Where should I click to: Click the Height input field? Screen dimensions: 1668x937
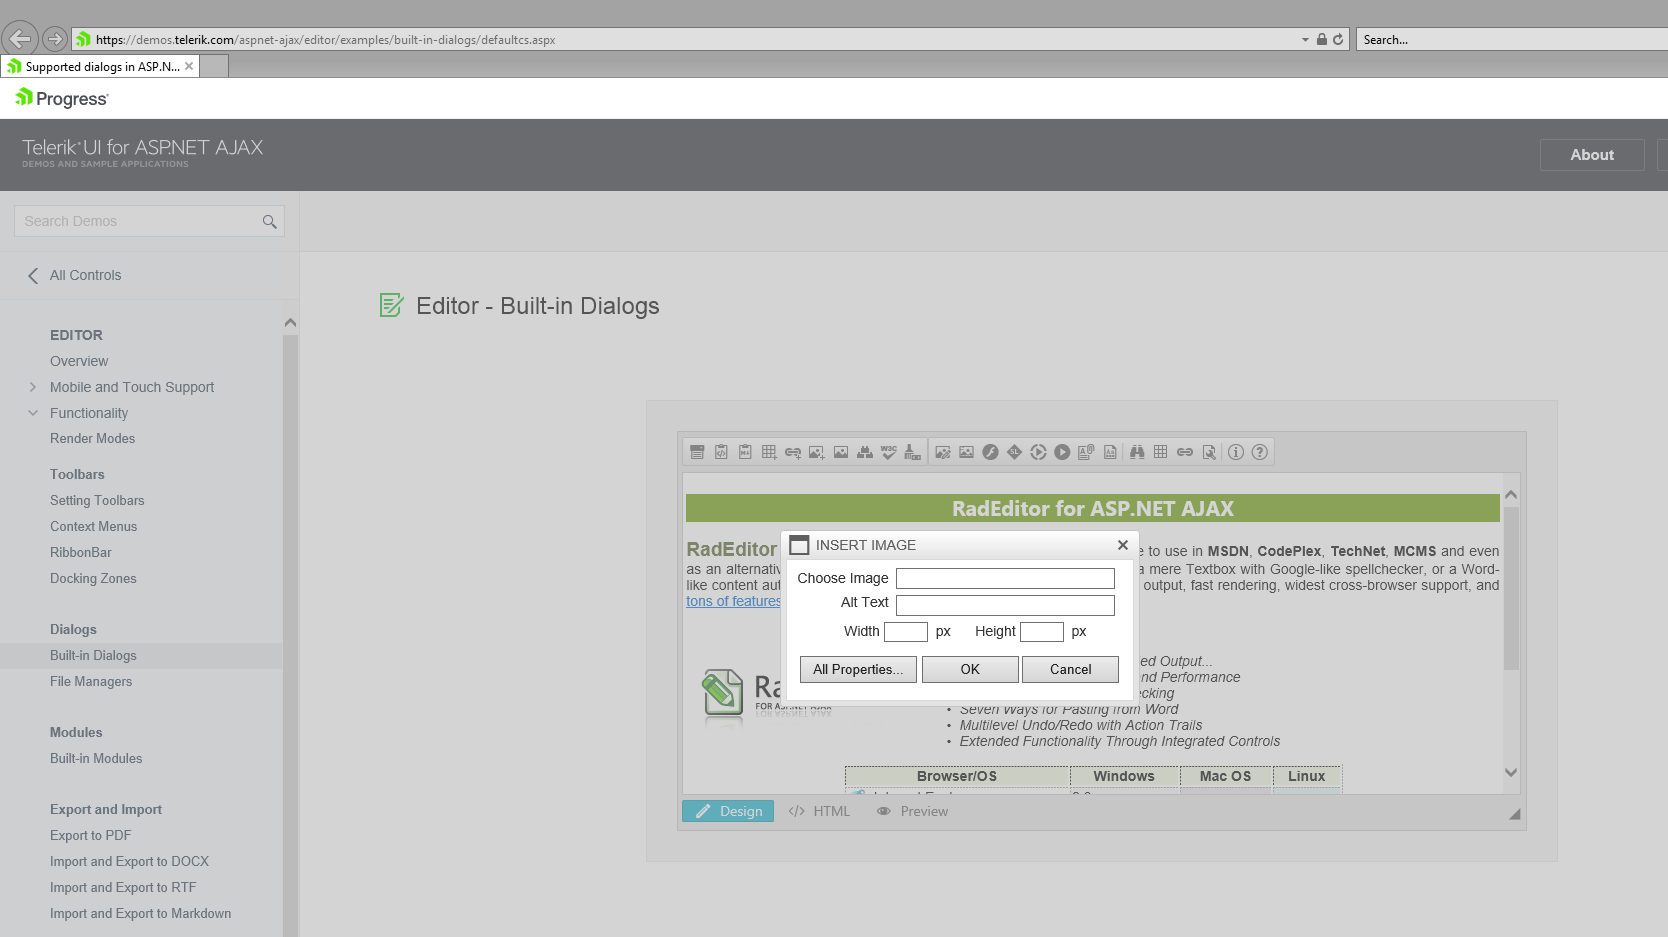[1042, 631]
